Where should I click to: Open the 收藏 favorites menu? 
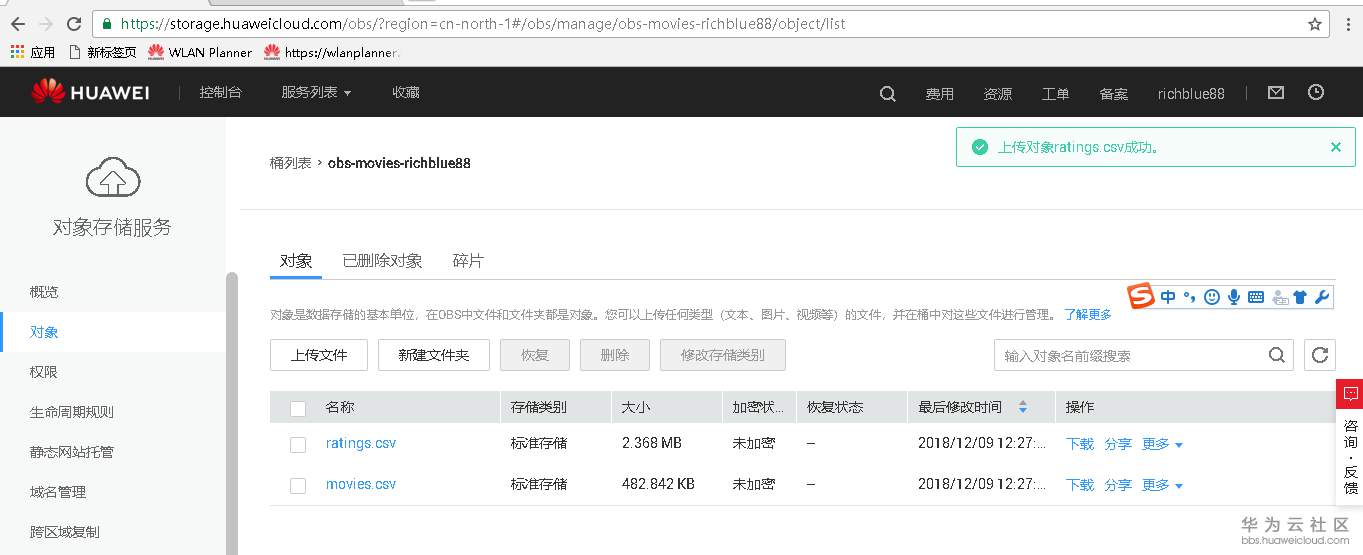pos(406,92)
